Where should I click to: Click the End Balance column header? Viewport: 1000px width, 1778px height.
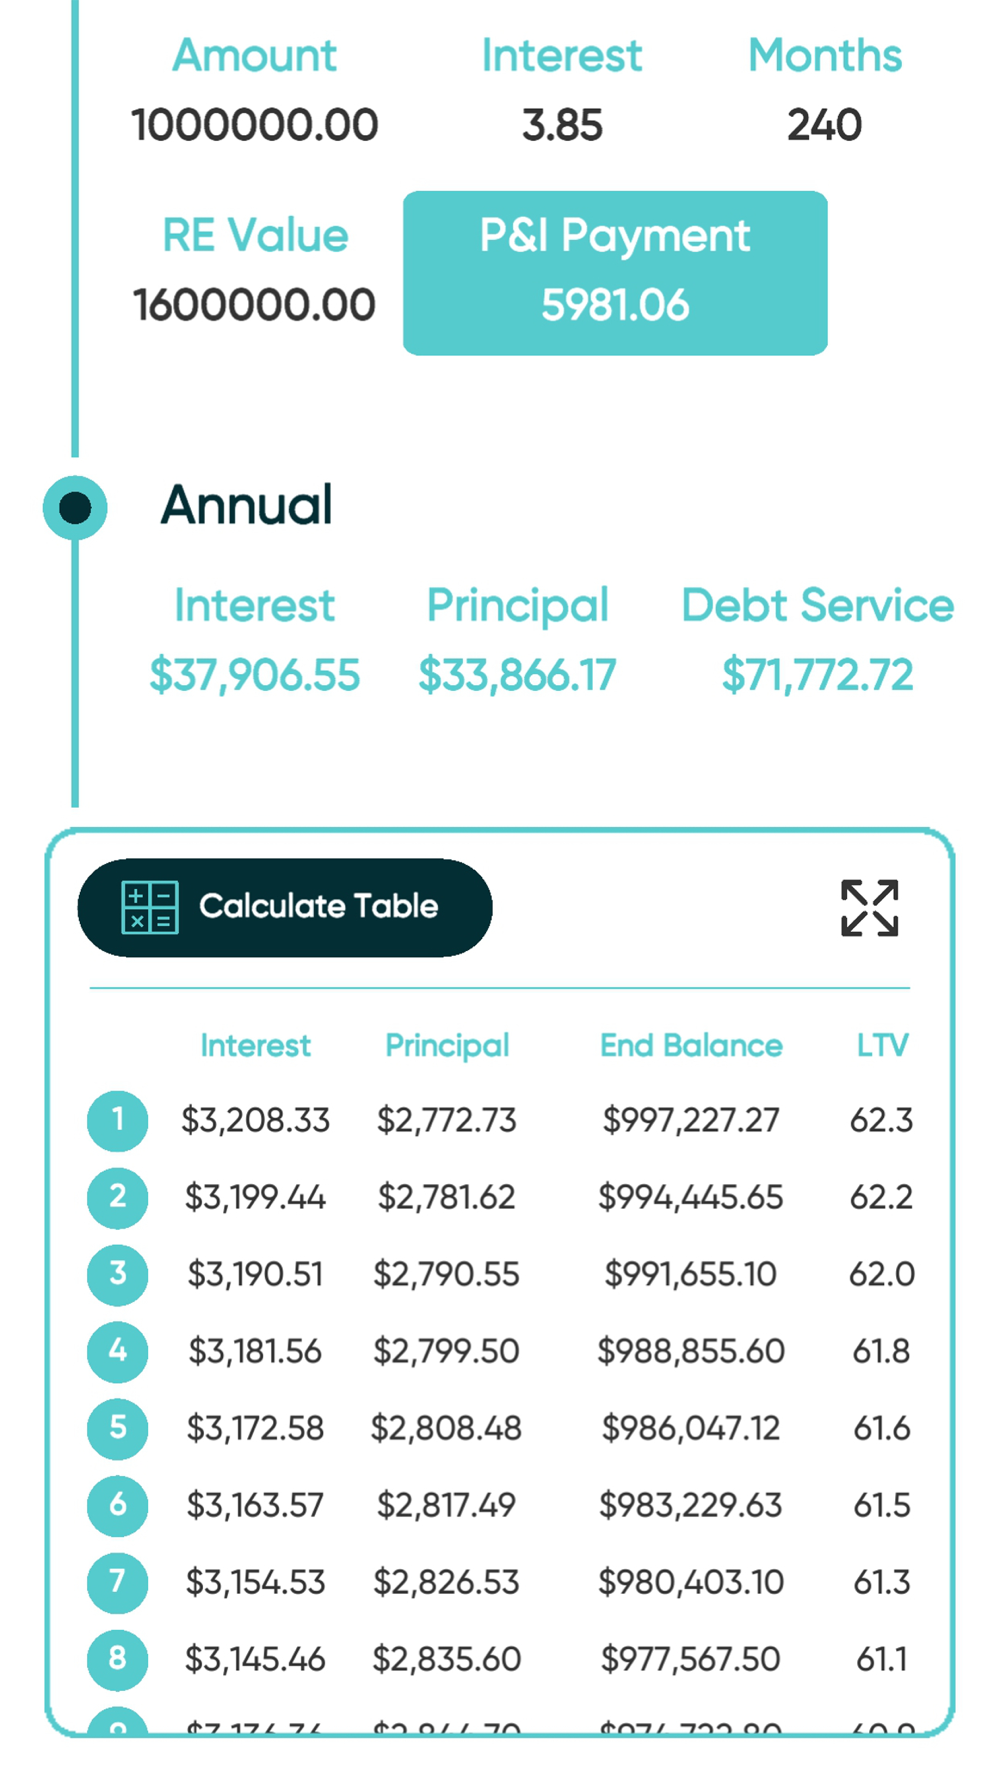coord(691,1046)
